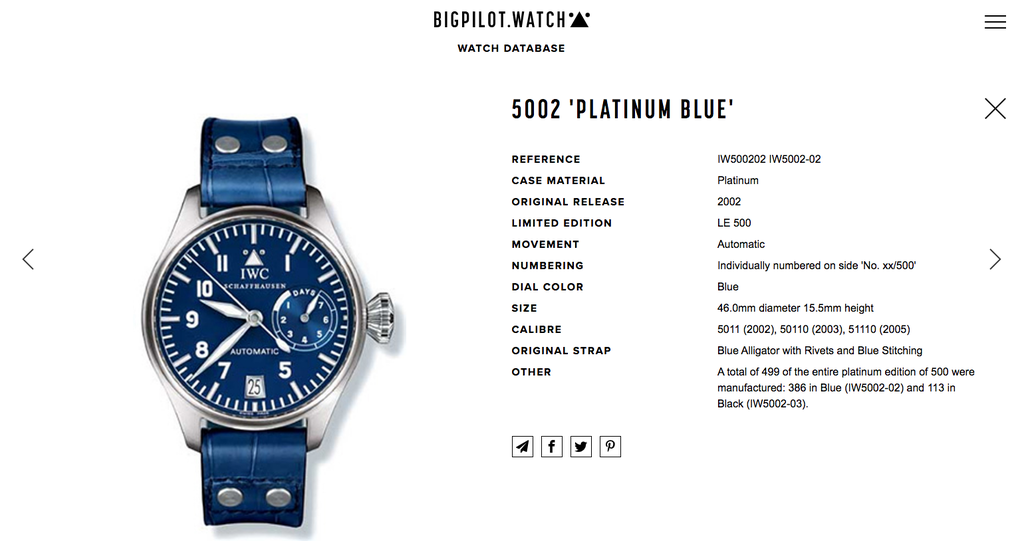
Task: Click the calibre list 5011, 50110, 51110
Action: (x=814, y=329)
